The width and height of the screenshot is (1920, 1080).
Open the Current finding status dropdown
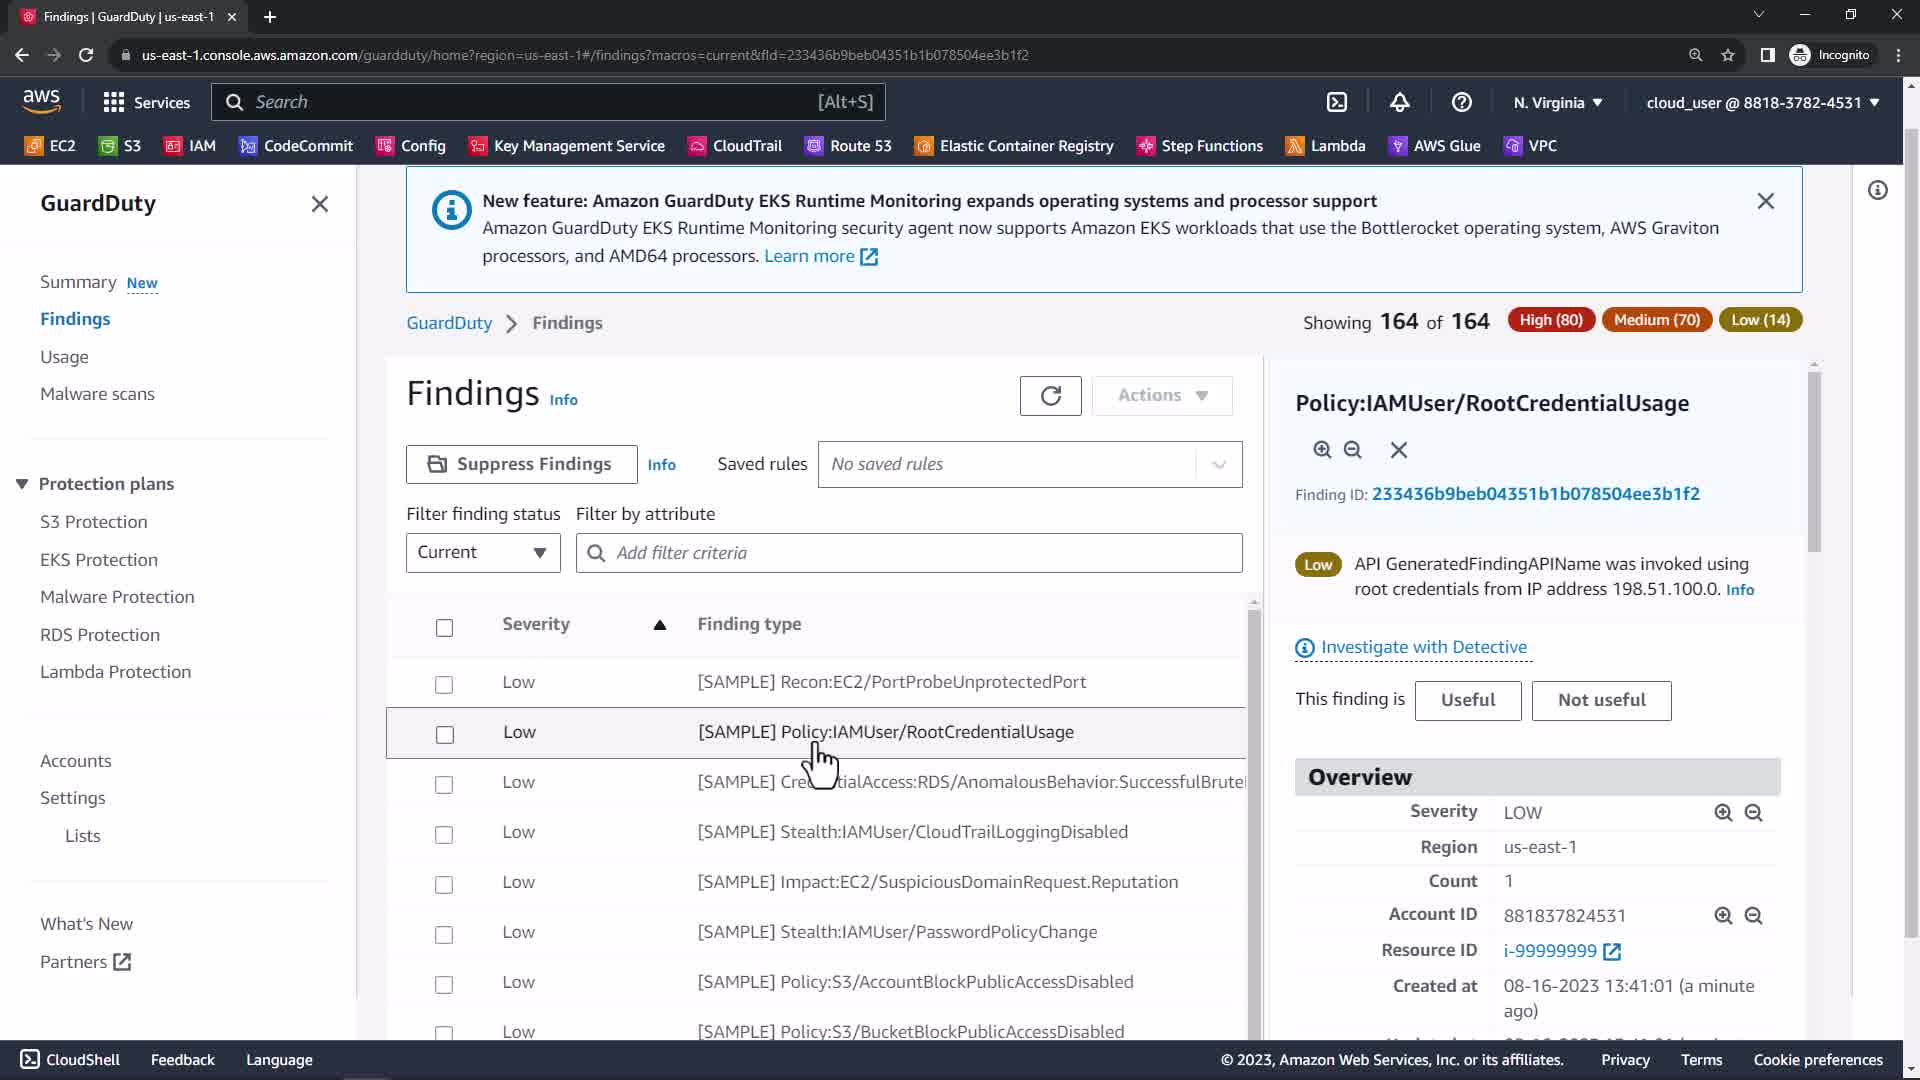[483, 553]
